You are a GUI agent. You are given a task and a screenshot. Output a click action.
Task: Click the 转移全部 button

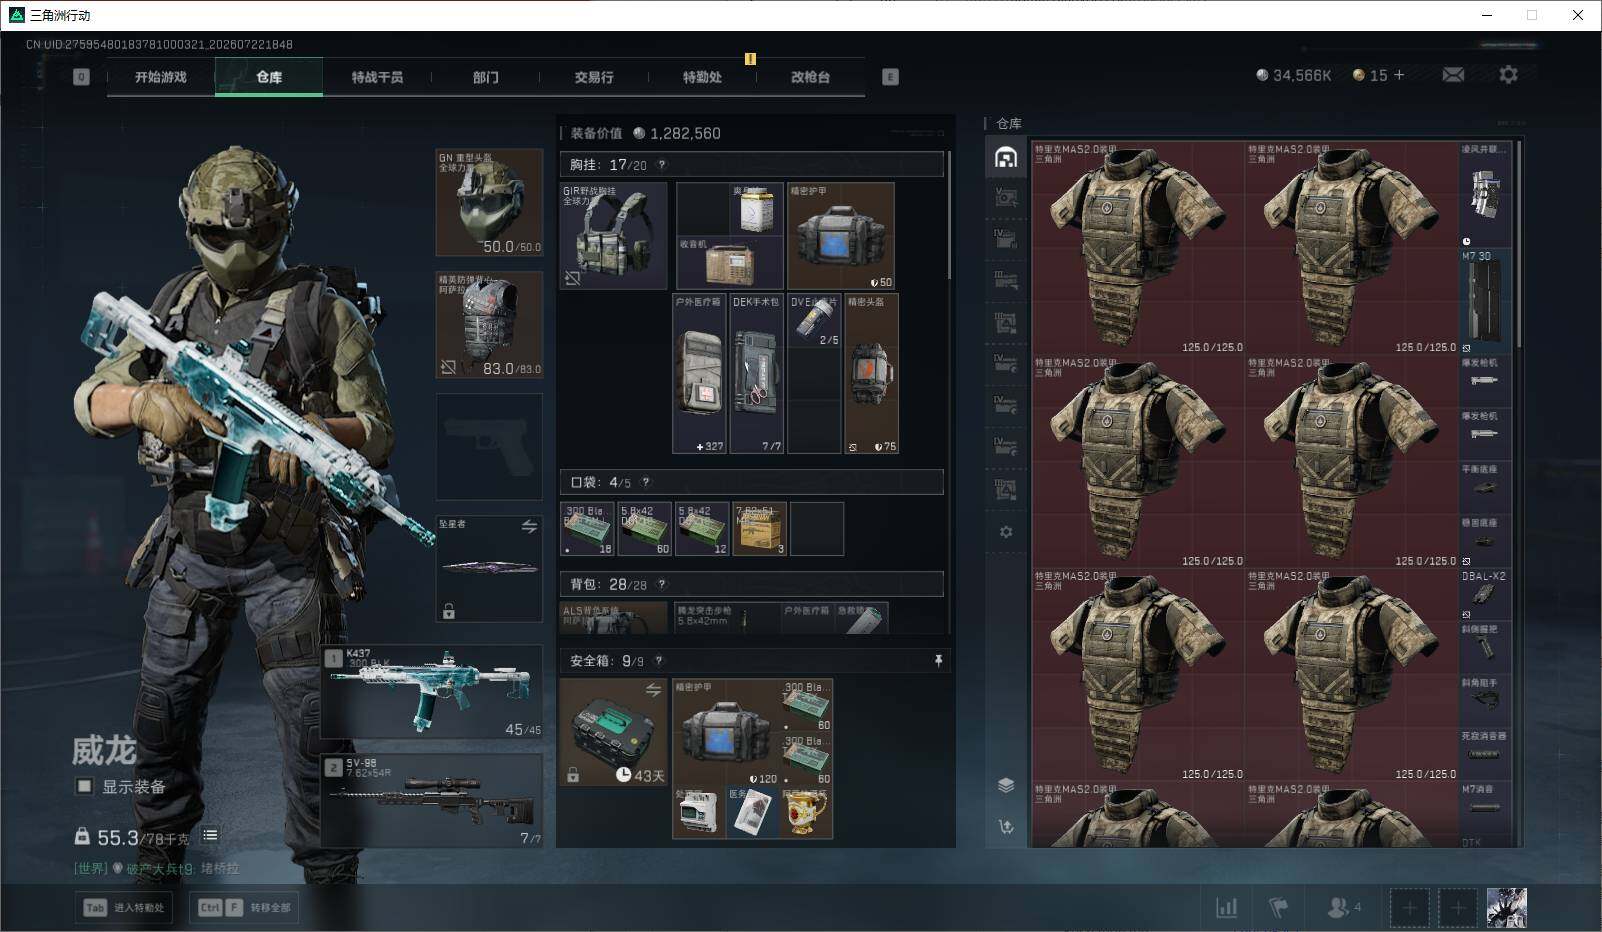pos(245,908)
